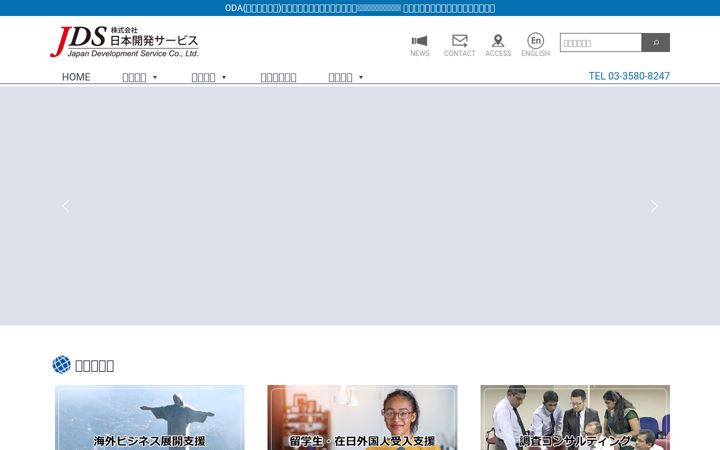Click the JDS company logo
Viewport: 720px width, 450px height.
[x=124, y=42]
